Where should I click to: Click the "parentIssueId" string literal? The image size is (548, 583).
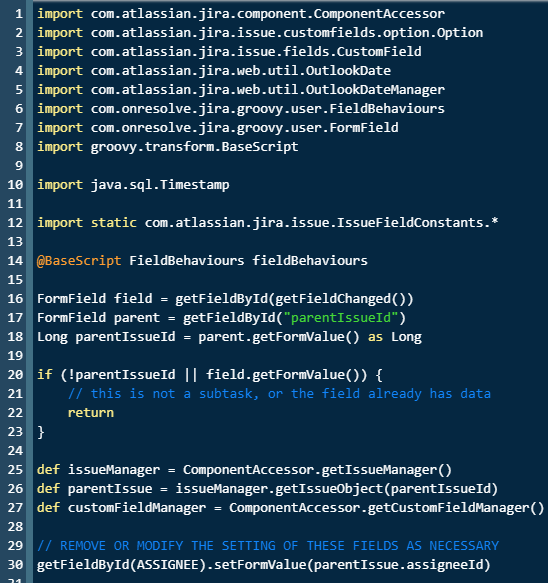coord(340,318)
